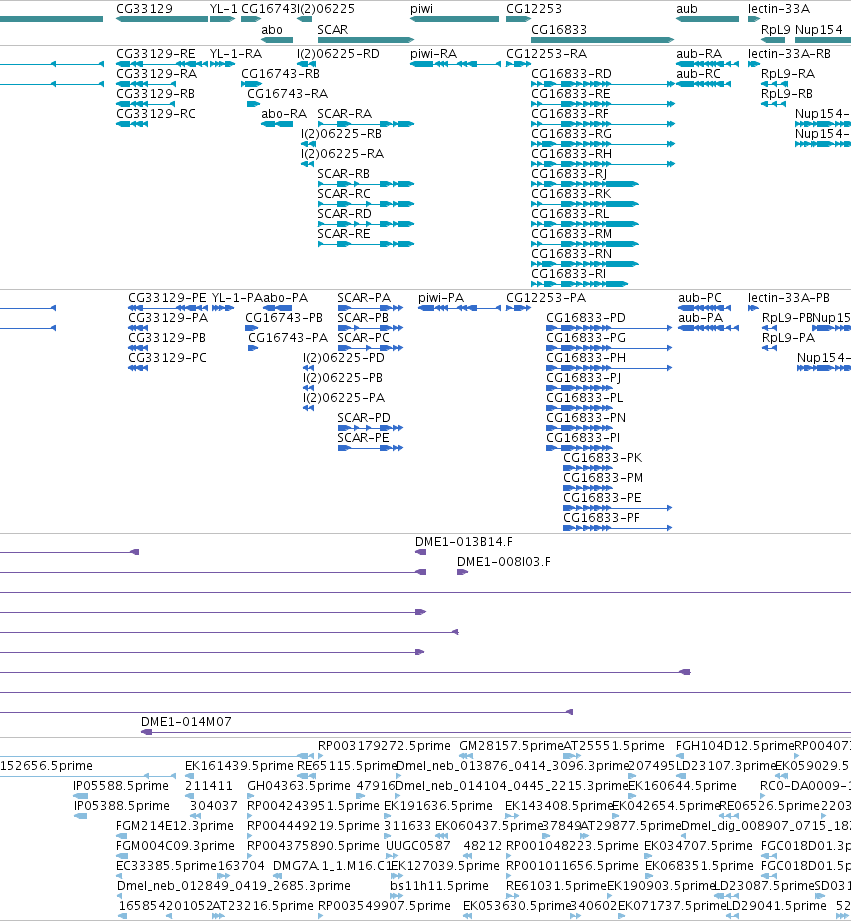Viewport: 851px width, 921px height.
Task: Select EST EK161439.5prime label
Action: click(x=239, y=765)
